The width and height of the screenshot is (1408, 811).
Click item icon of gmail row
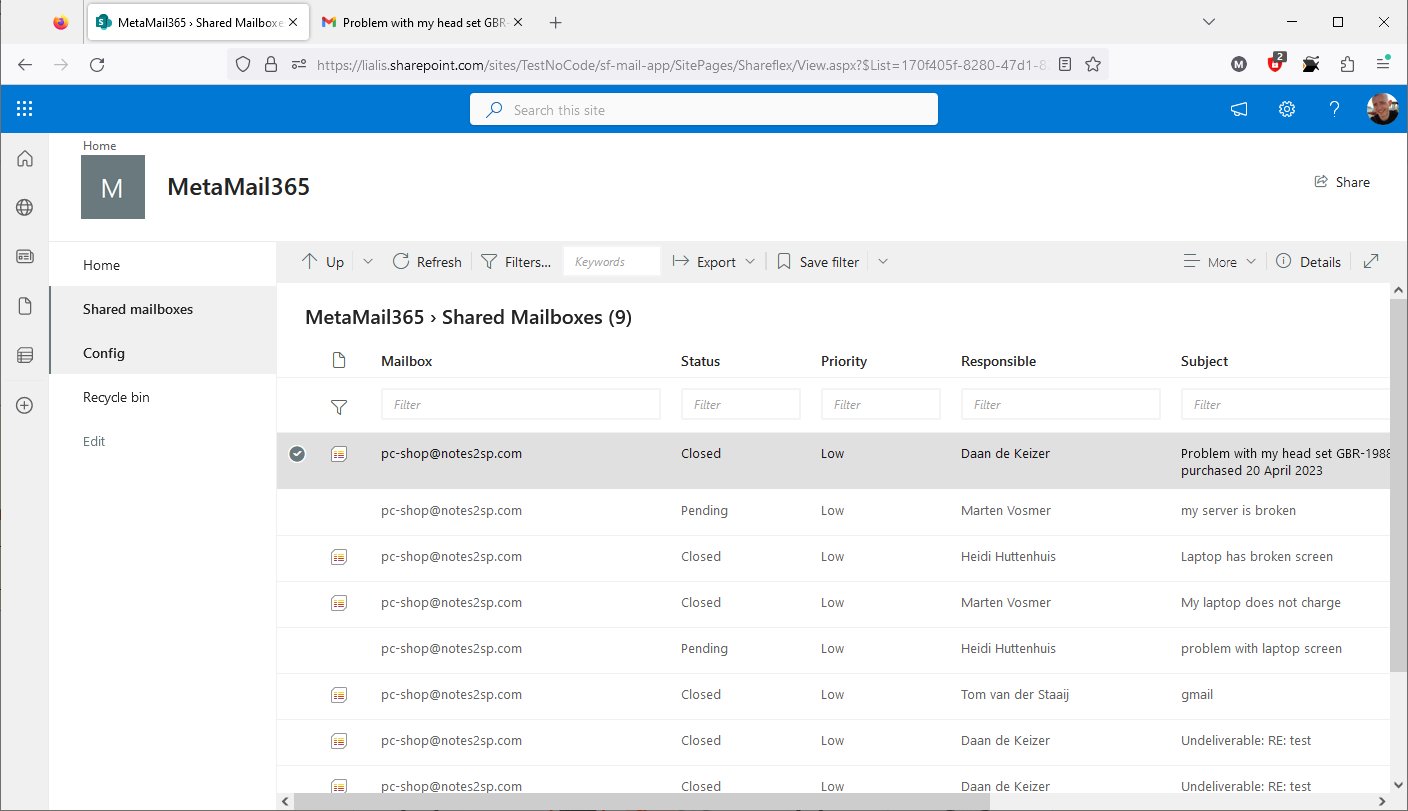tap(339, 695)
